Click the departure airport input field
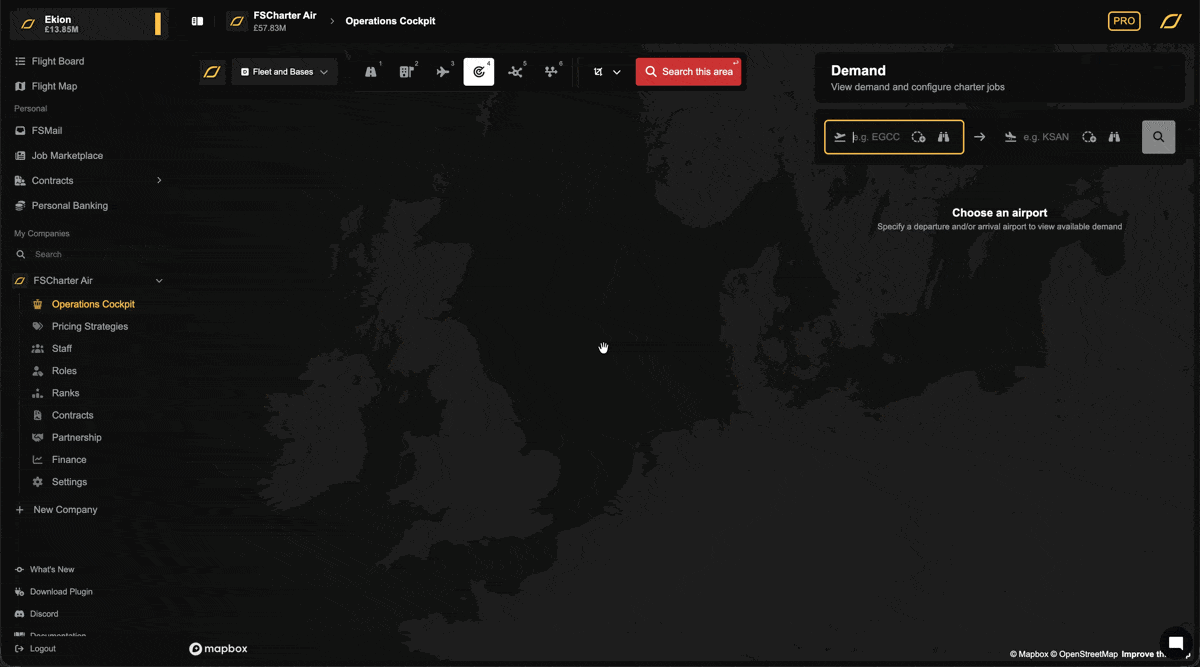This screenshot has height=667, width=1200. (x=876, y=137)
